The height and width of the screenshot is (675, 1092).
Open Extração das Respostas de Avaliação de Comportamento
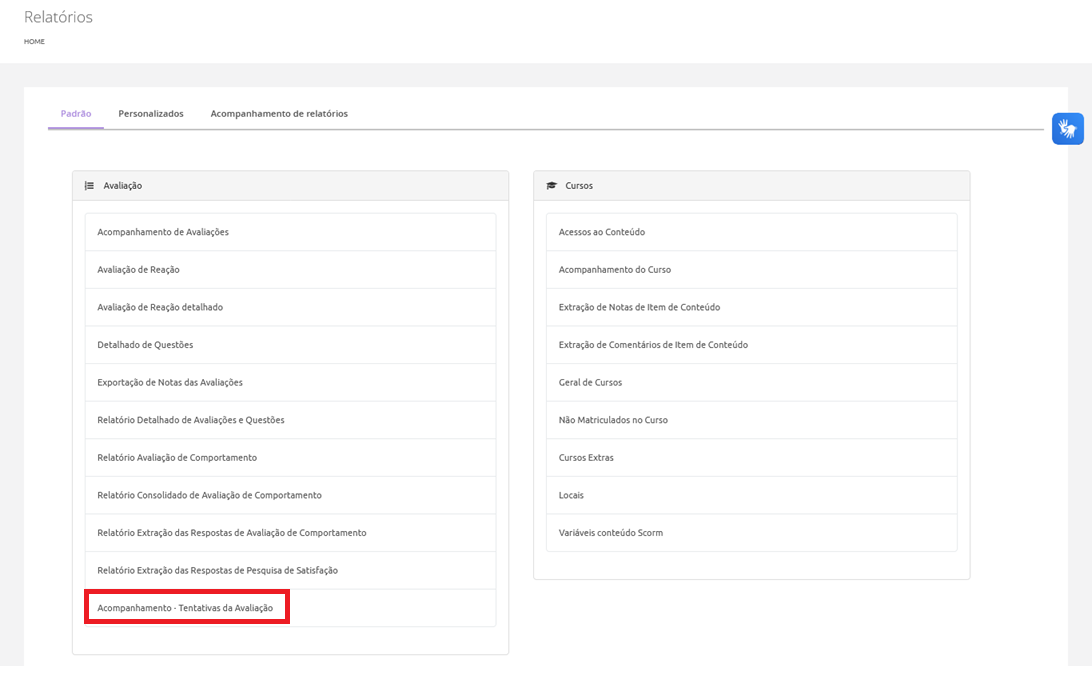[290, 533]
